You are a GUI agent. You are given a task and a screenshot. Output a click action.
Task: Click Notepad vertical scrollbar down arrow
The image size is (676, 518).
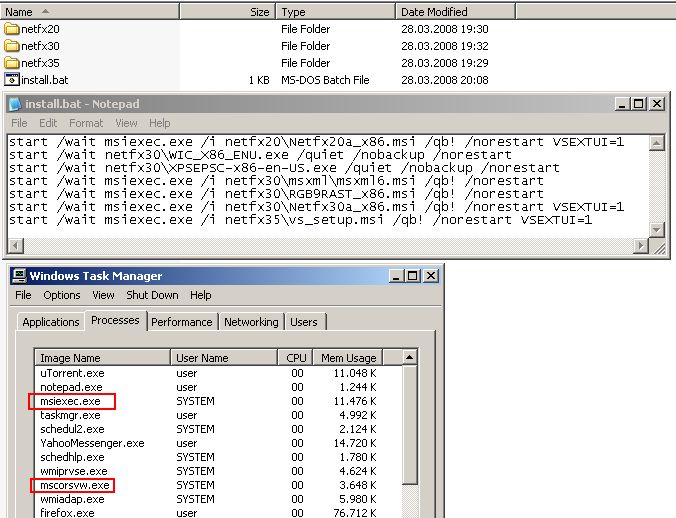click(656, 230)
